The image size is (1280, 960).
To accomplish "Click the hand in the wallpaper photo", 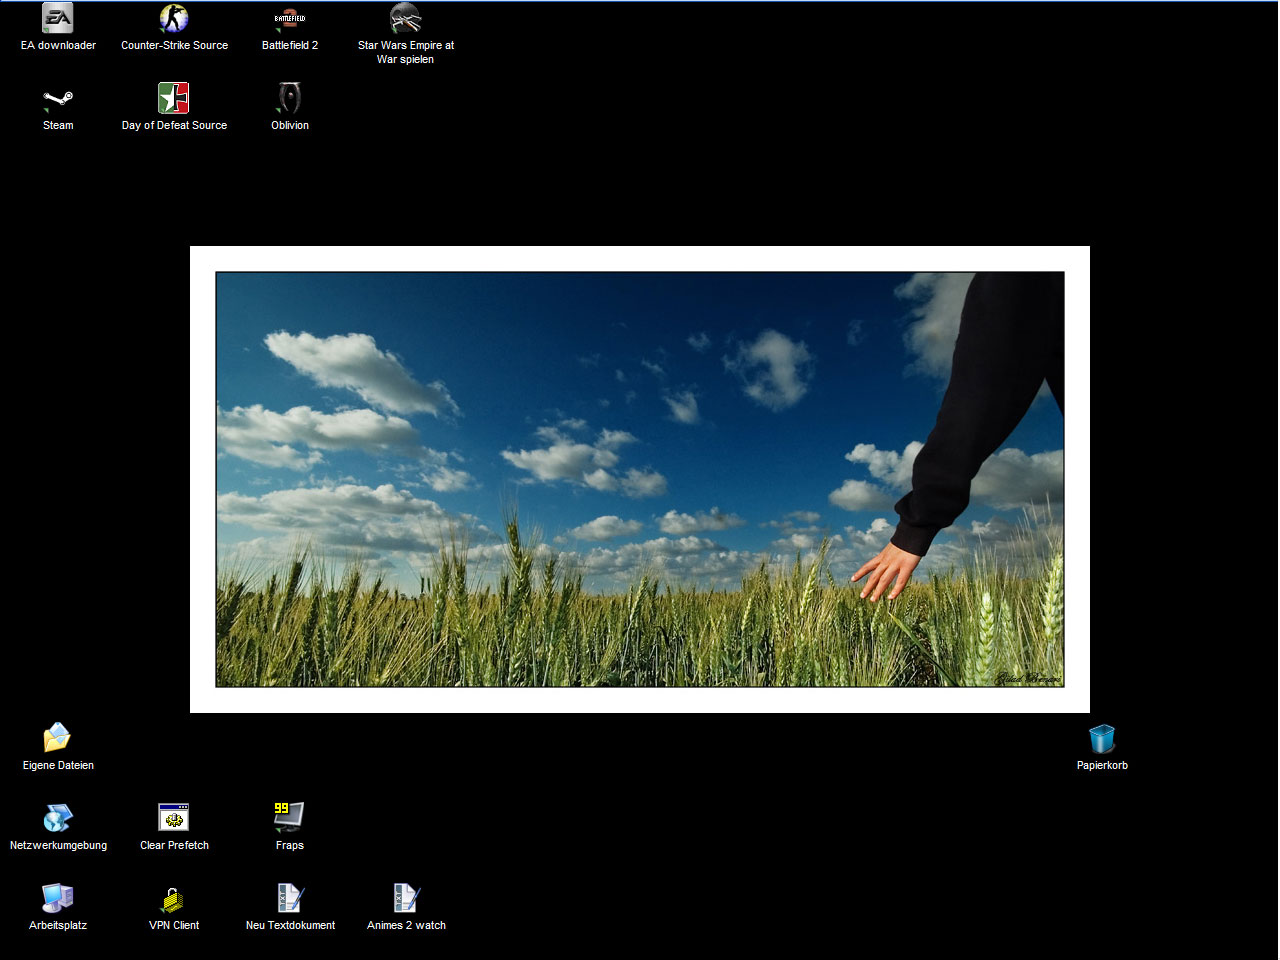I will (886, 572).
